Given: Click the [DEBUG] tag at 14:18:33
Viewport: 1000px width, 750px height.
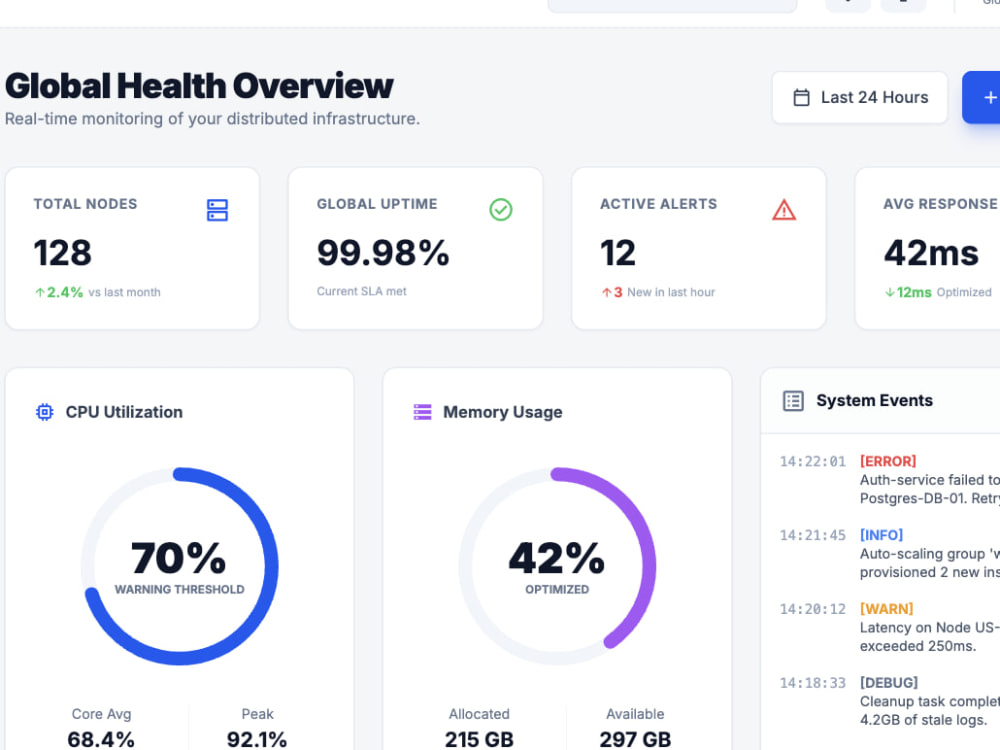Looking at the screenshot, I should (x=889, y=683).
